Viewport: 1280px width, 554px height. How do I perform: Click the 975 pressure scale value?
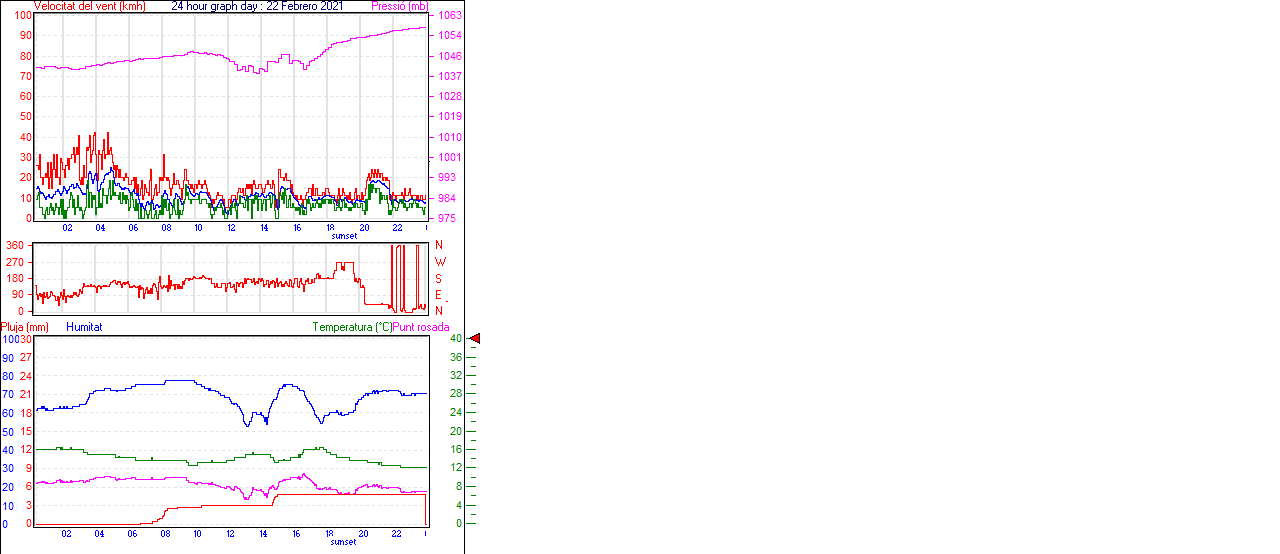(x=449, y=218)
